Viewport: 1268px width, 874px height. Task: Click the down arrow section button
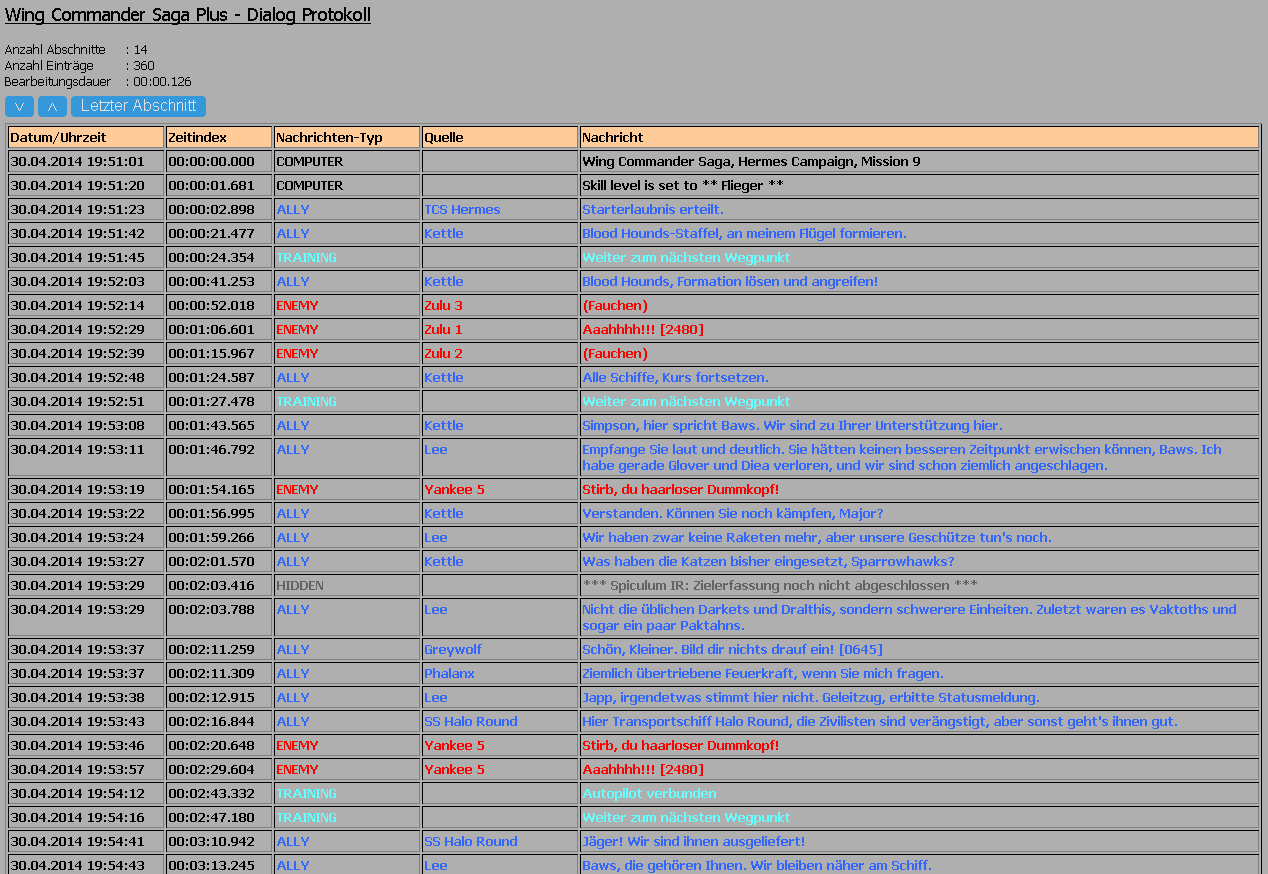19,107
